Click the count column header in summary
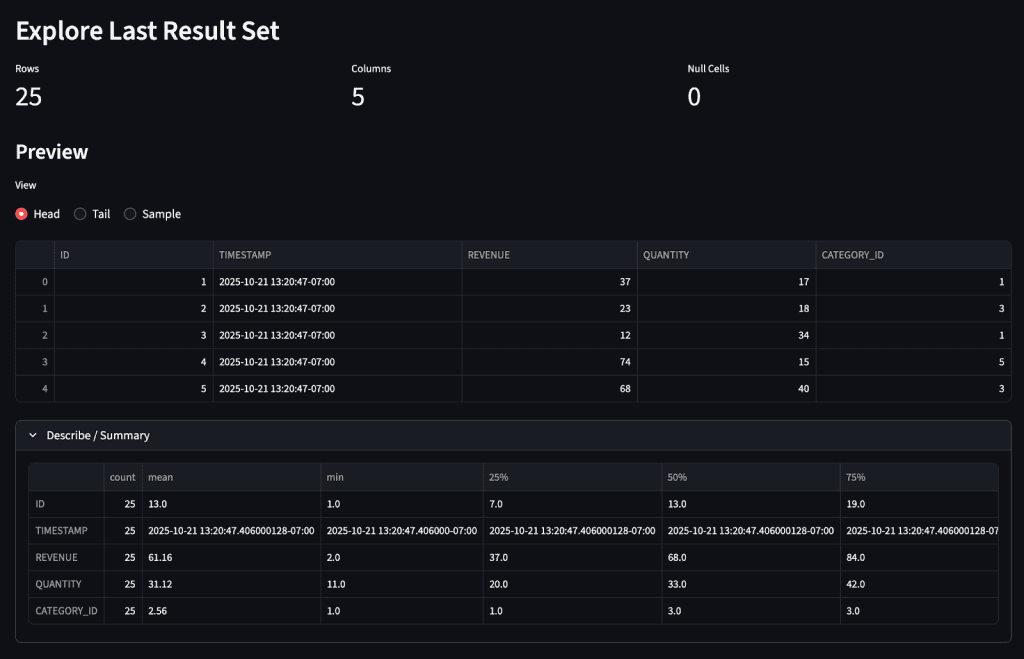1024x659 pixels. 123,477
